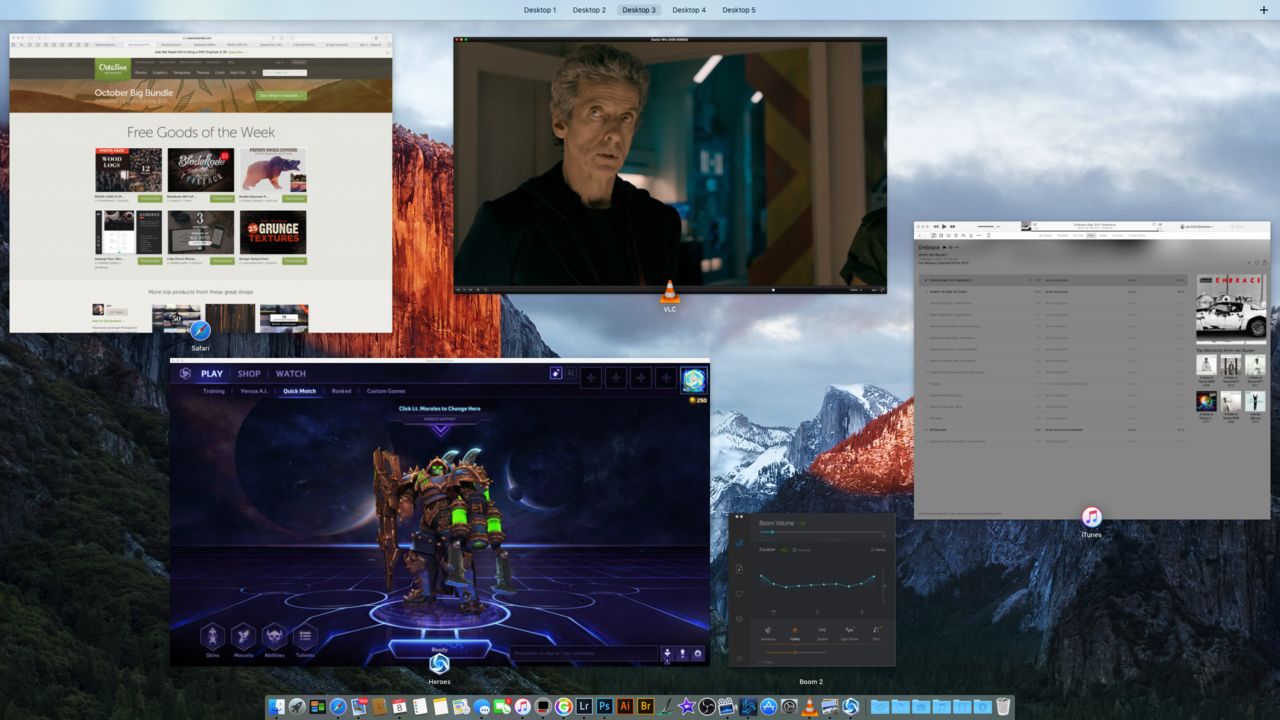1280x720 pixels.
Task: Select Pitch effect in Boom 2
Action: [876, 633]
